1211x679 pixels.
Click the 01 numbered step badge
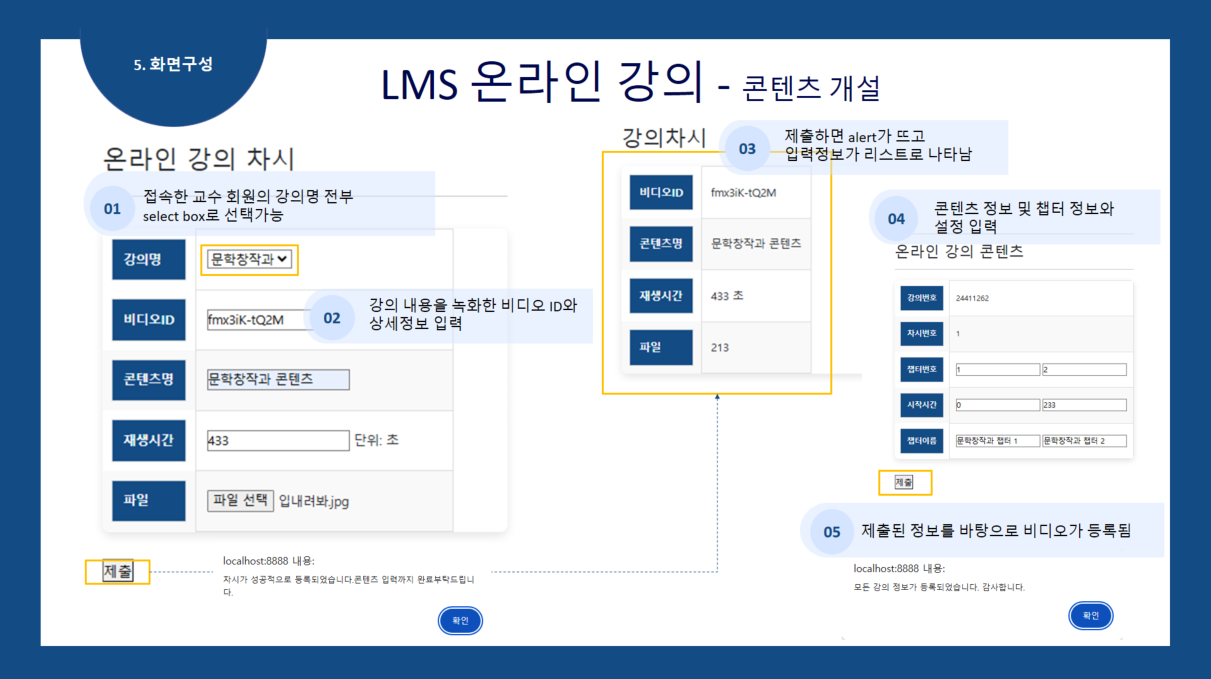[112, 209]
